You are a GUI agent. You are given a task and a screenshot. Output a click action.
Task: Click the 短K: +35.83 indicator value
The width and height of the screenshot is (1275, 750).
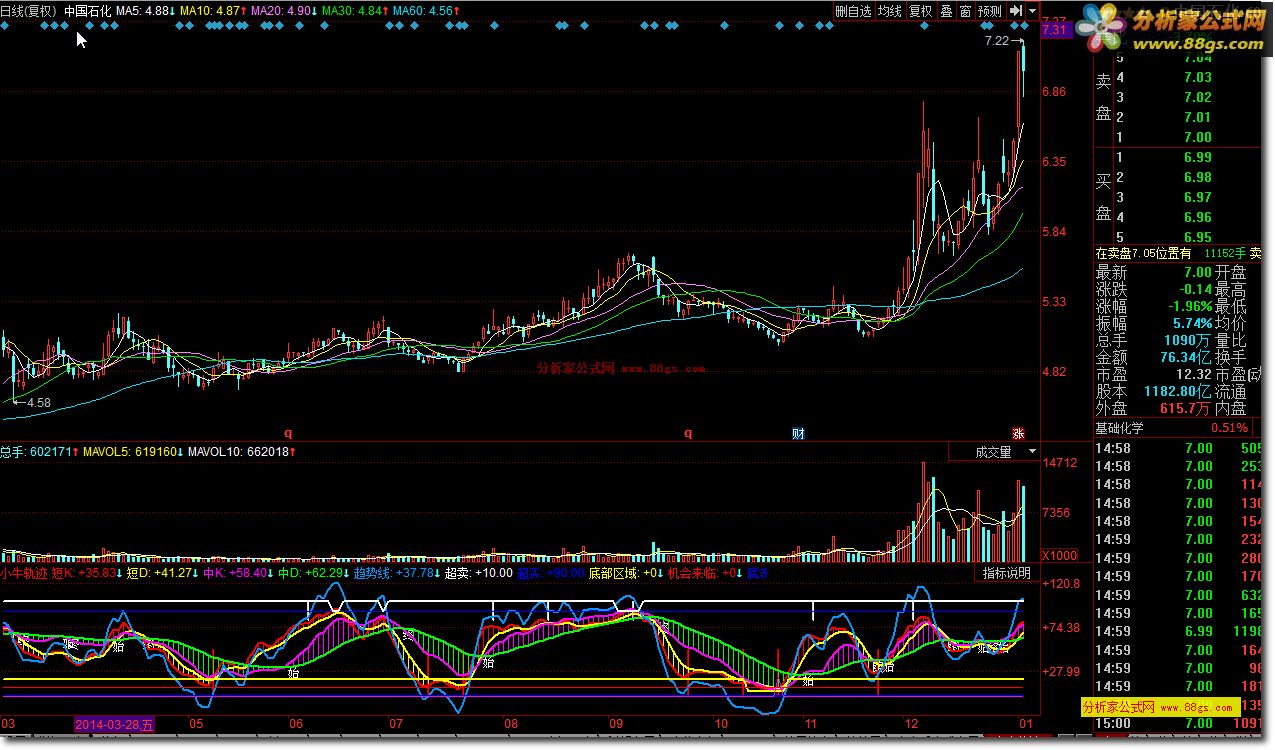[88, 573]
